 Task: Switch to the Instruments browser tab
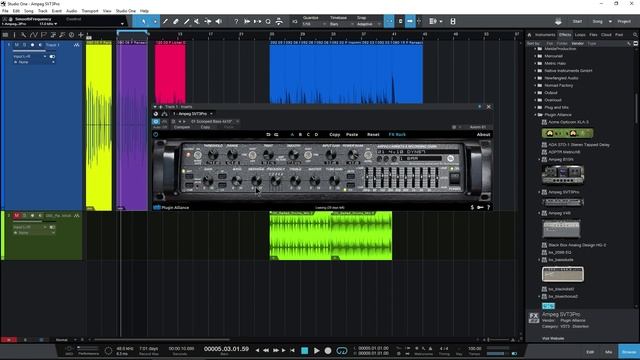[x=545, y=35]
